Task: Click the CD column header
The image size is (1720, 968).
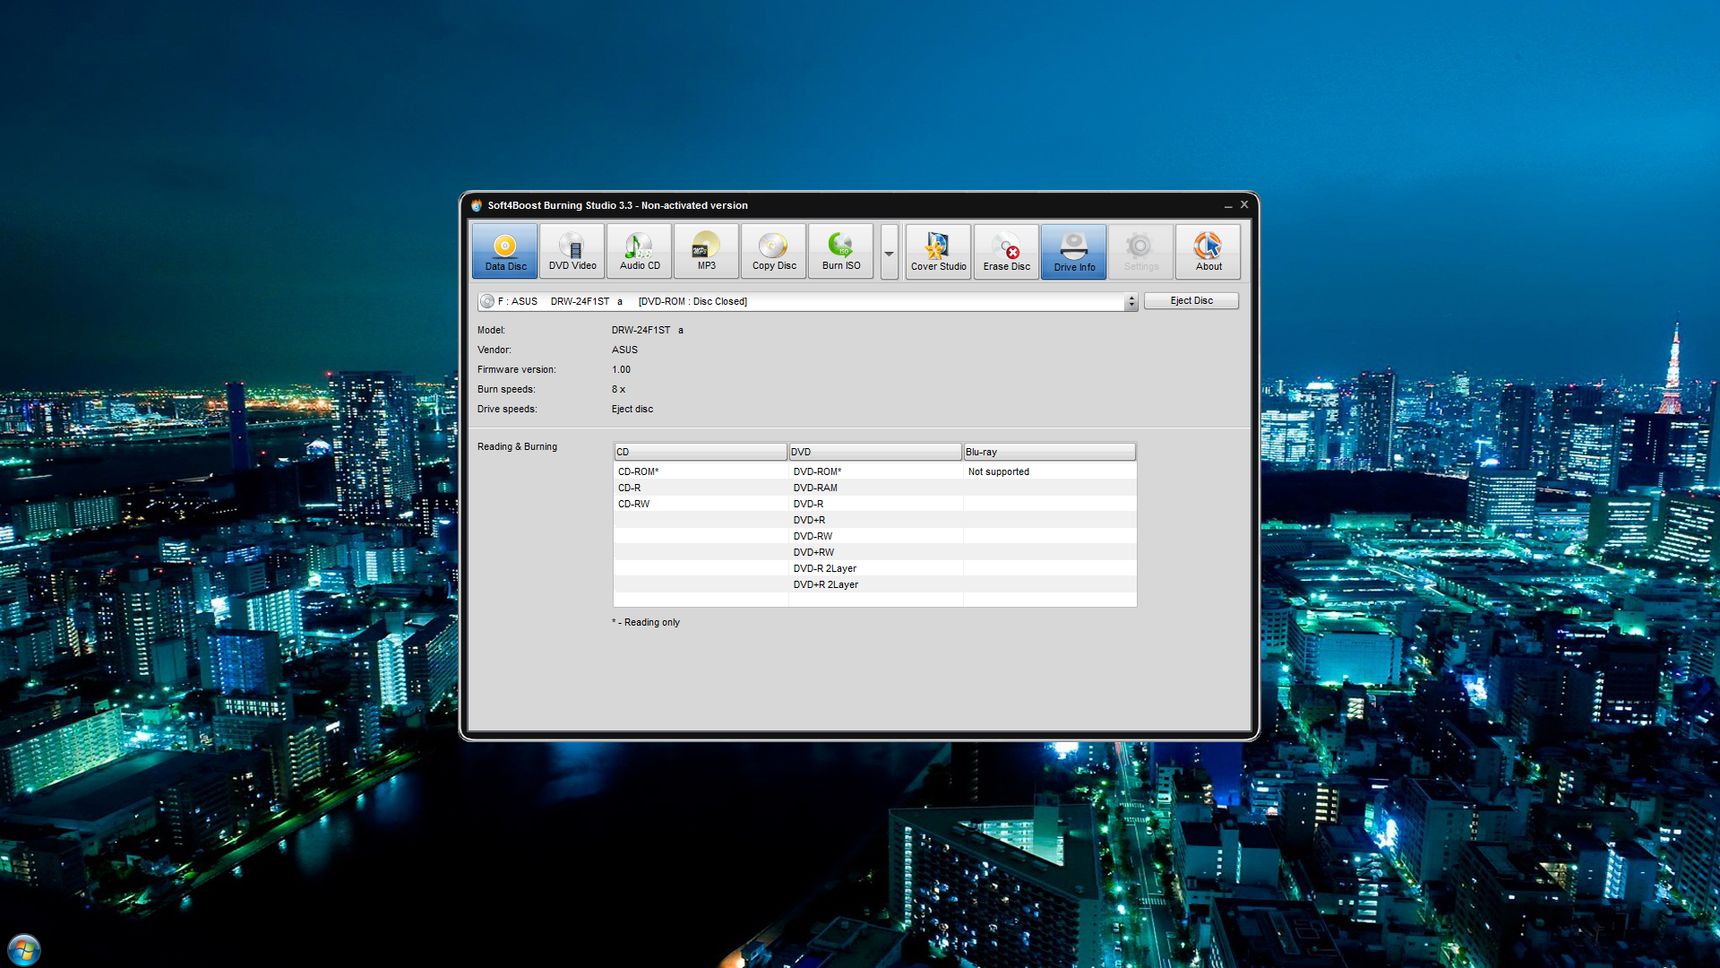Action: click(x=700, y=452)
